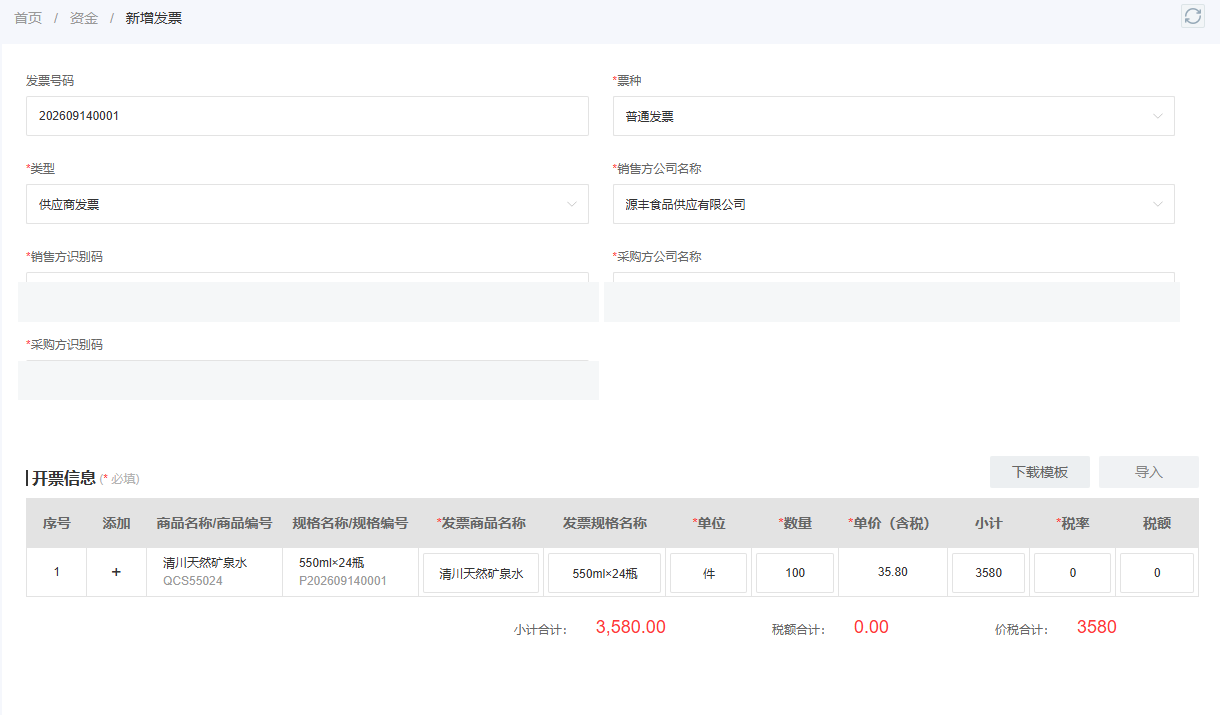Click the 税率 input field

(1072, 573)
